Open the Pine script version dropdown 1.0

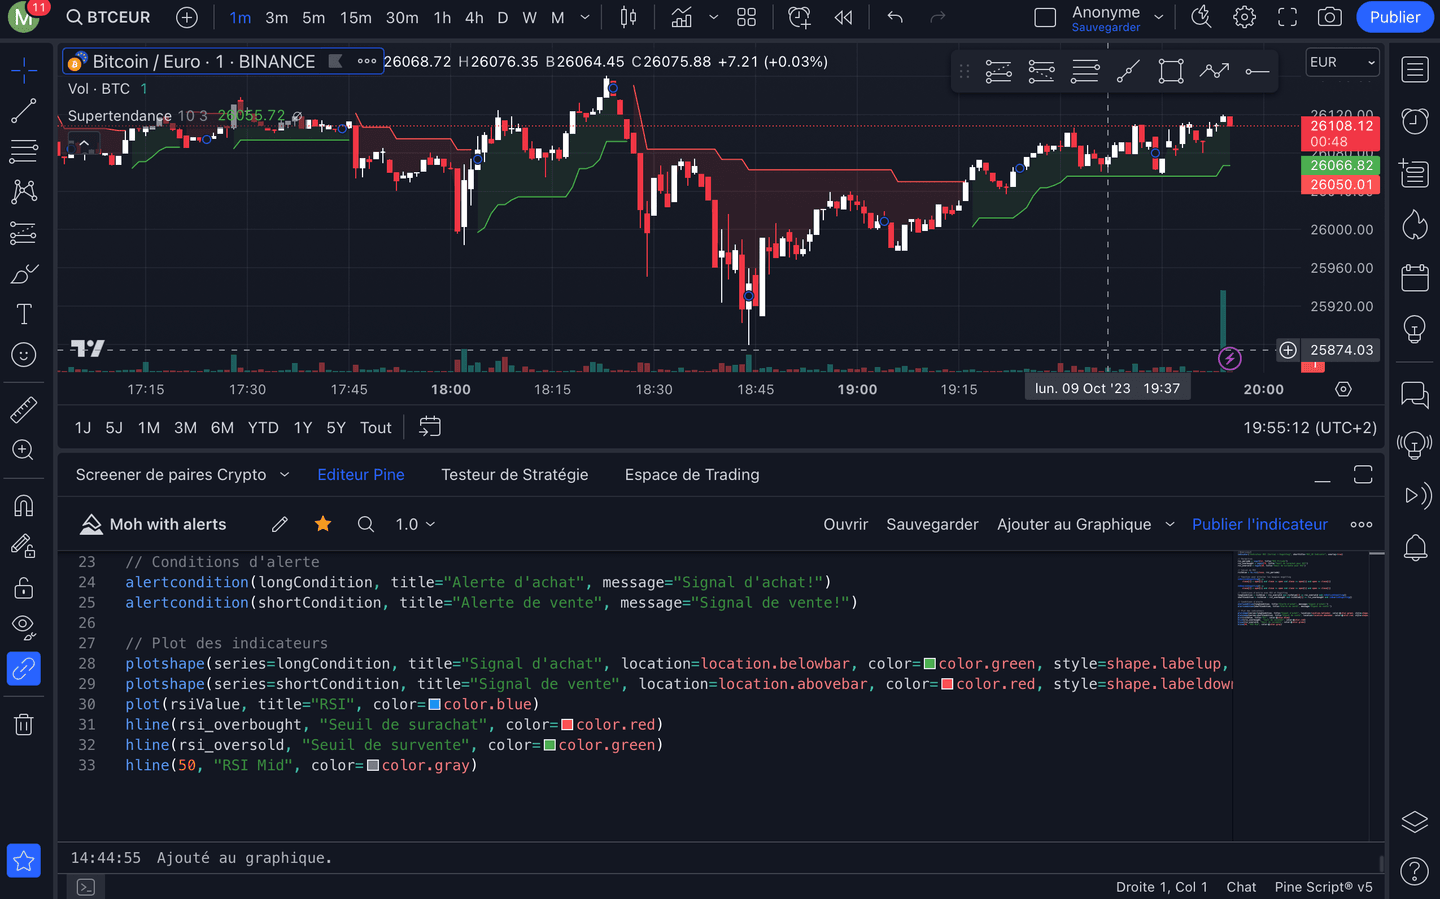415,523
